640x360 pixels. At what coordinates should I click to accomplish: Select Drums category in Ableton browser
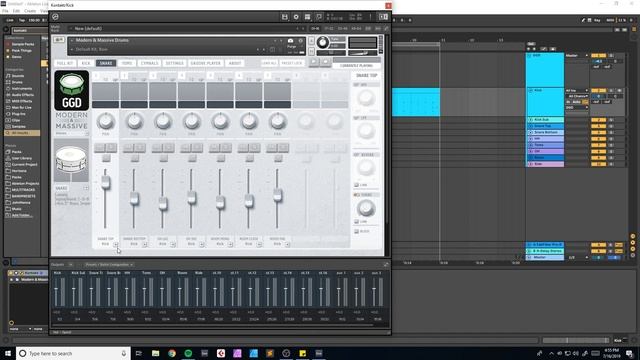click(x=18, y=82)
